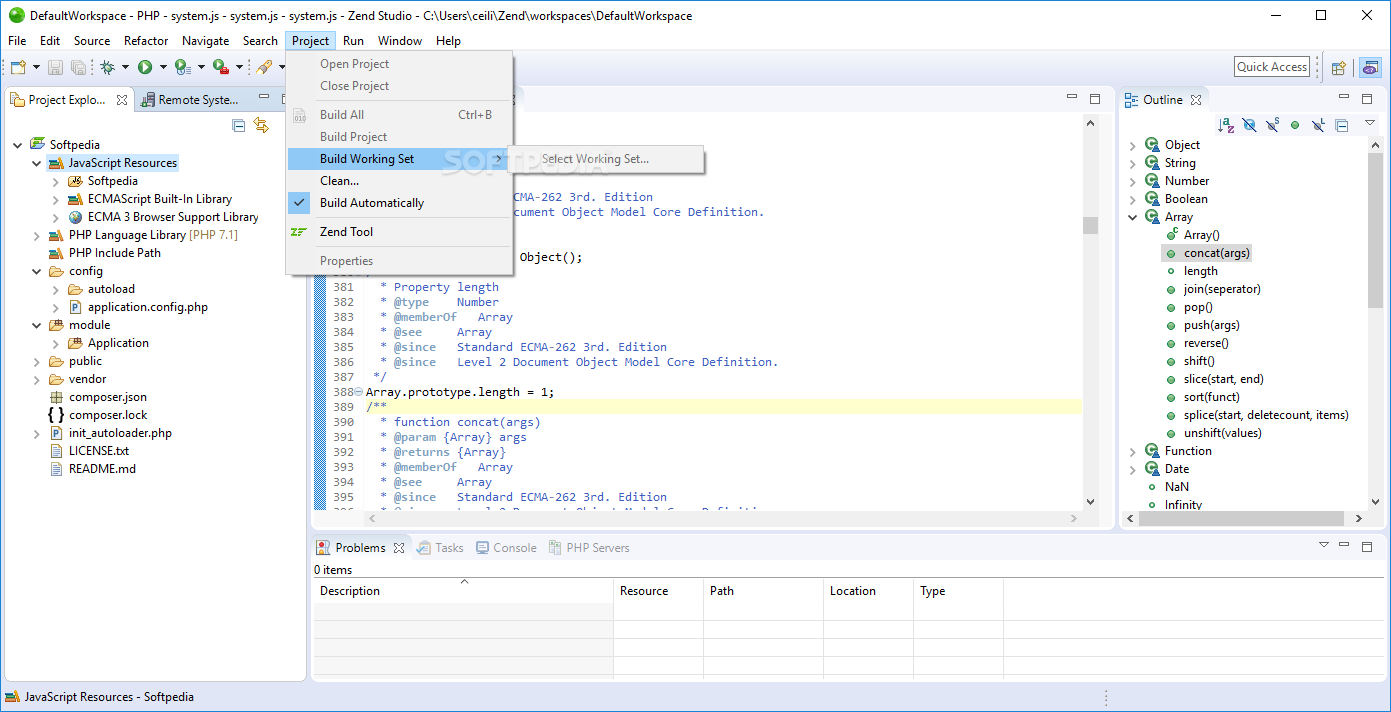Toggle Hide Non-Public members in Outline
Image resolution: width=1391 pixels, height=712 pixels.
[x=1295, y=125]
